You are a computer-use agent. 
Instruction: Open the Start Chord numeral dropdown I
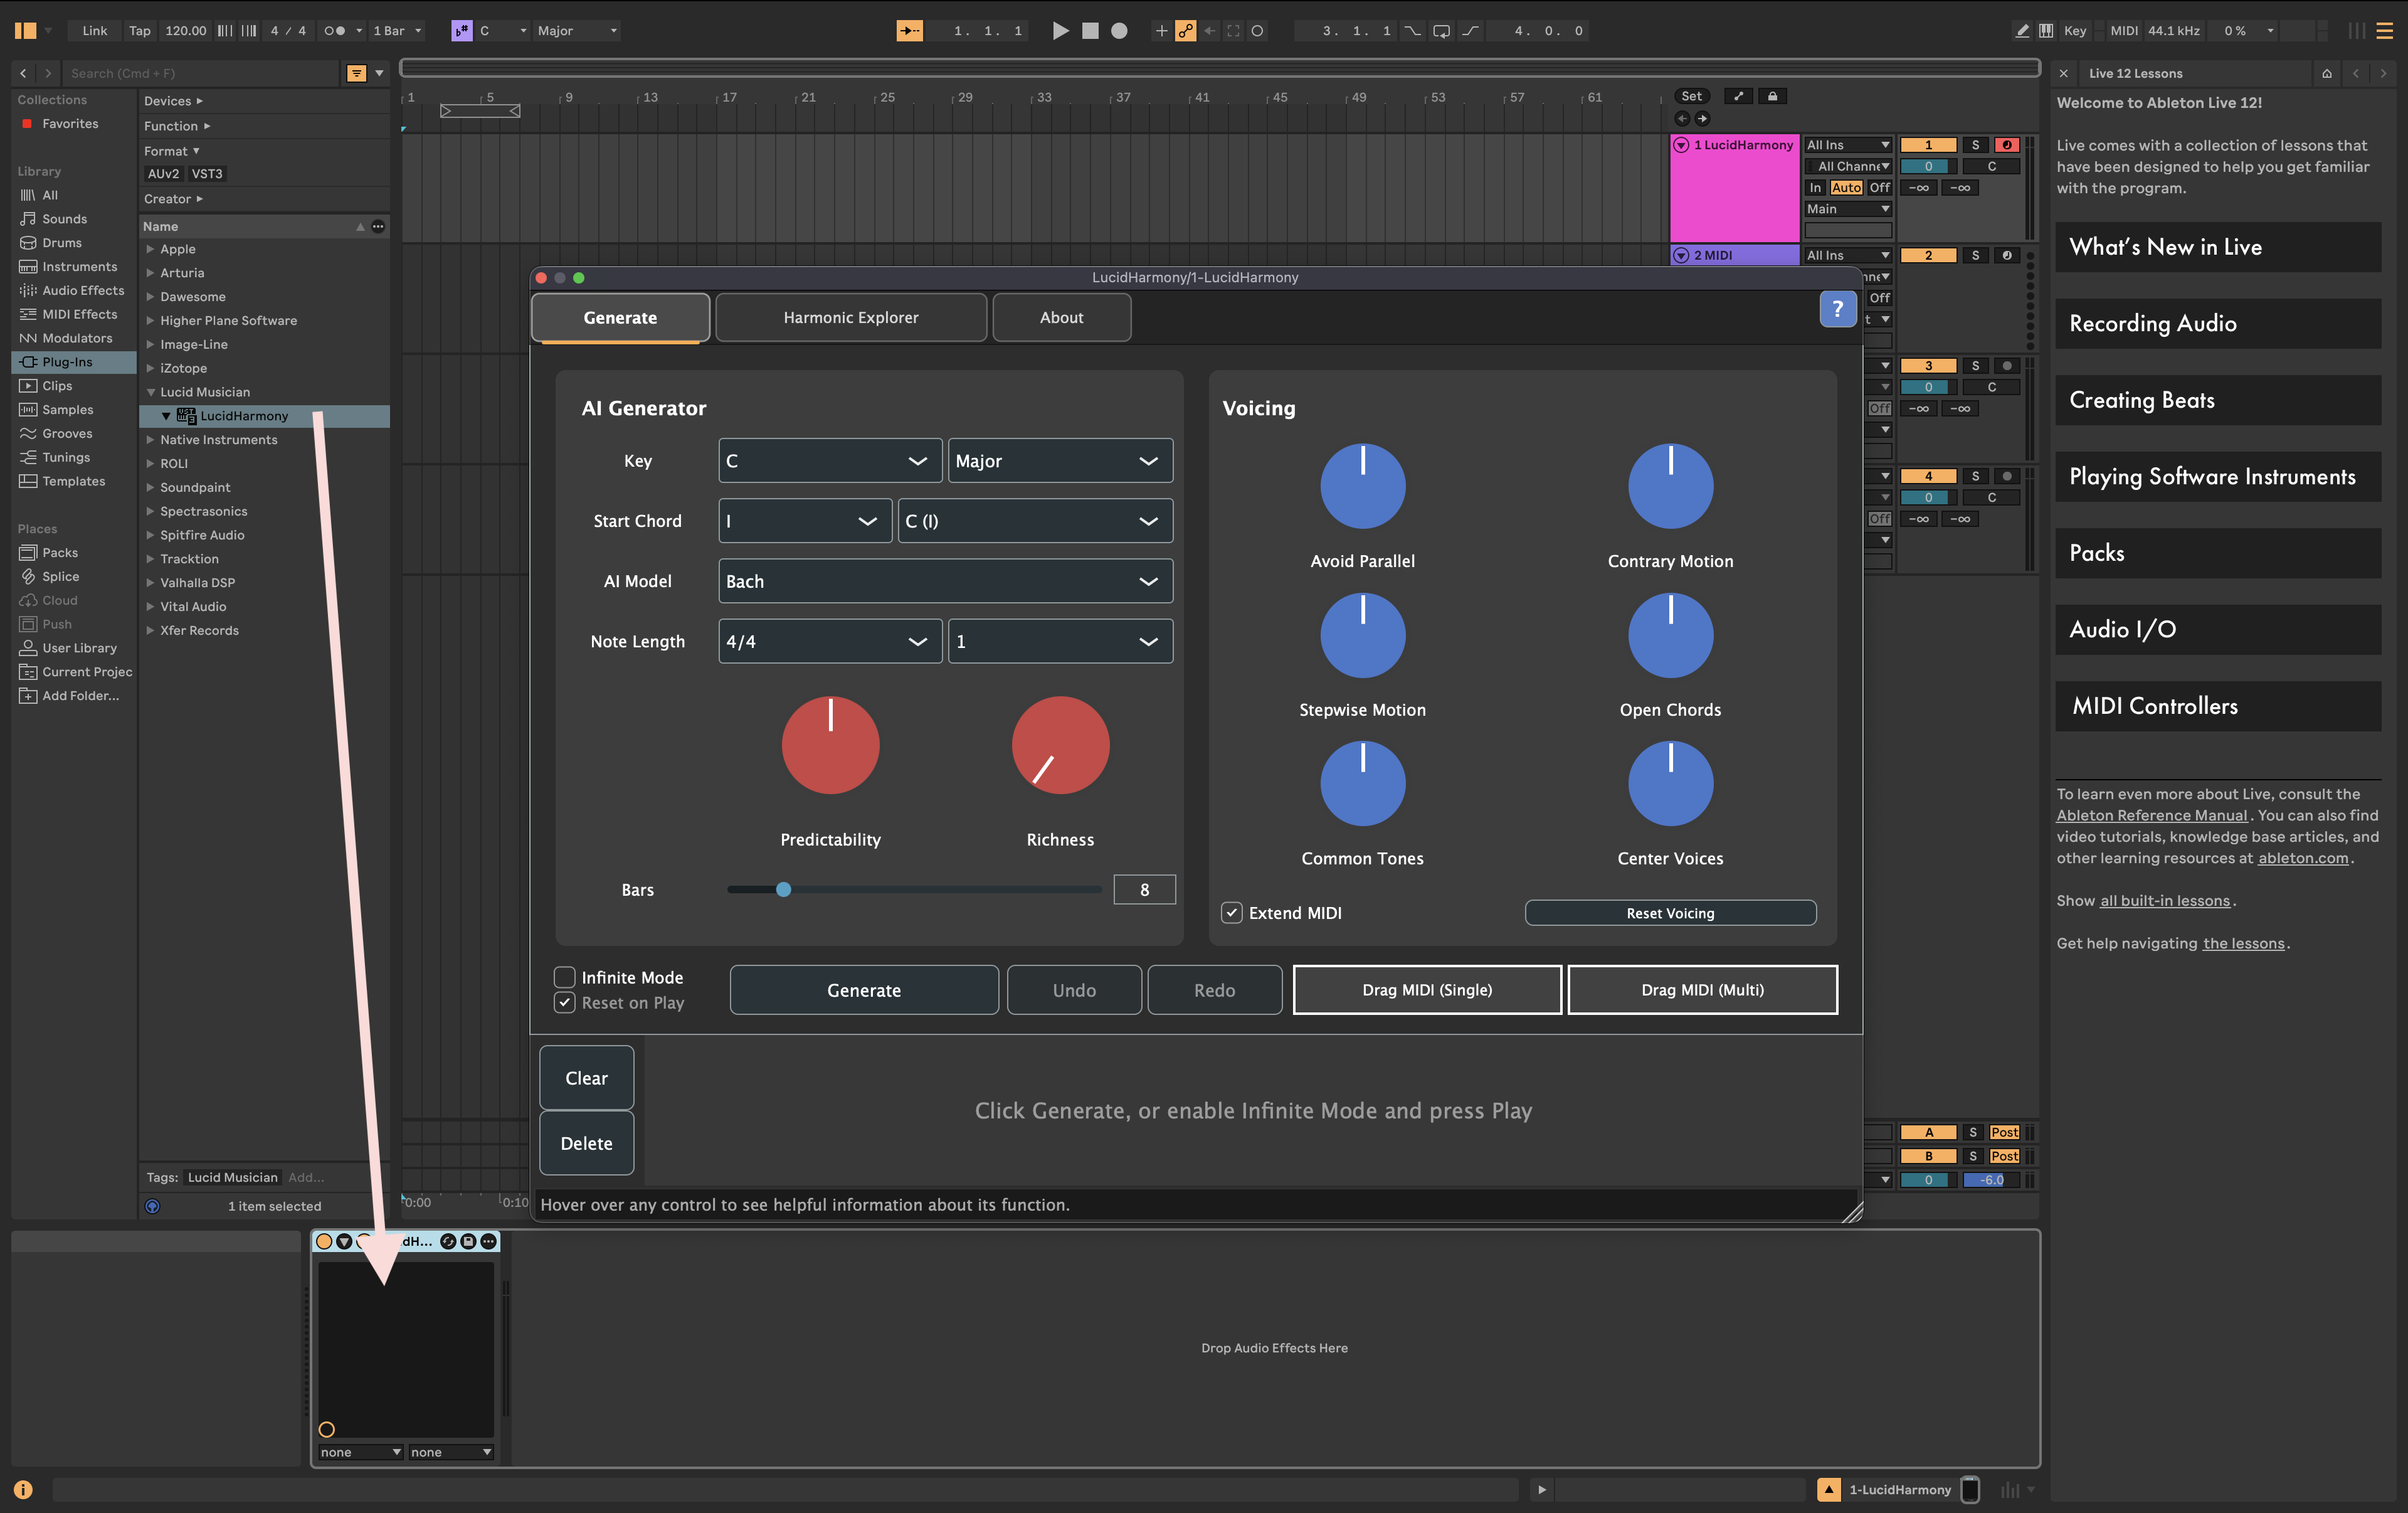pyautogui.click(x=804, y=521)
